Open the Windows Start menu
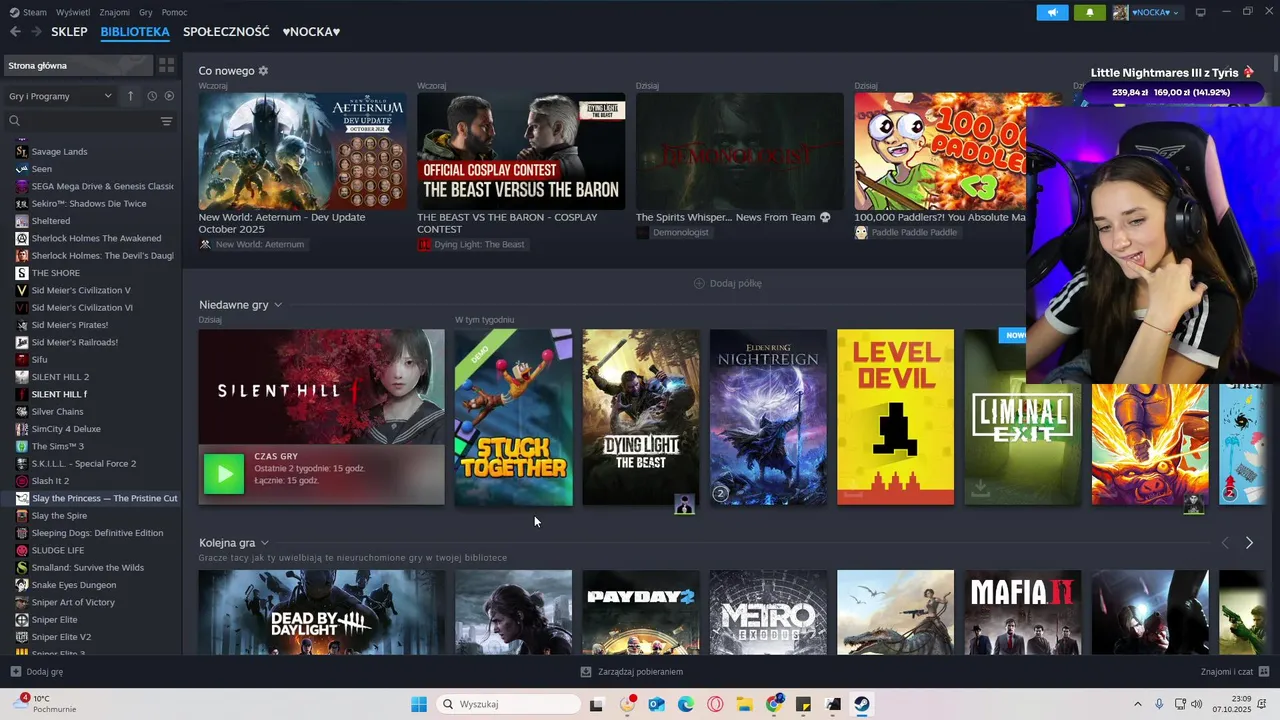 (x=419, y=704)
